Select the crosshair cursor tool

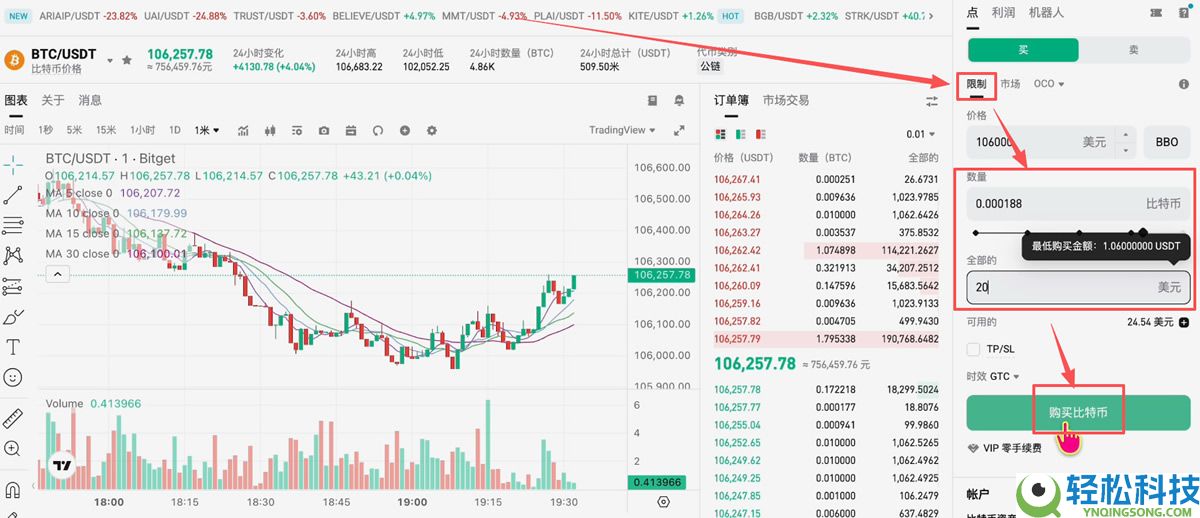13,161
